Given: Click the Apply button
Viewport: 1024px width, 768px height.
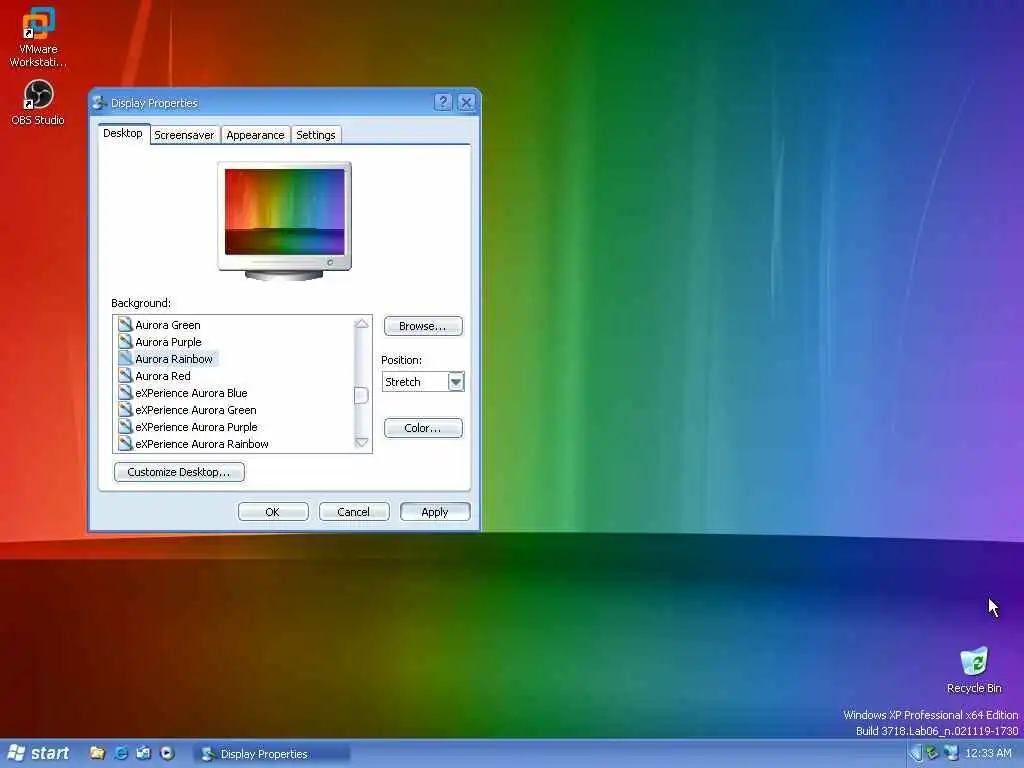Looking at the screenshot, I should click(x=435, y=511).
